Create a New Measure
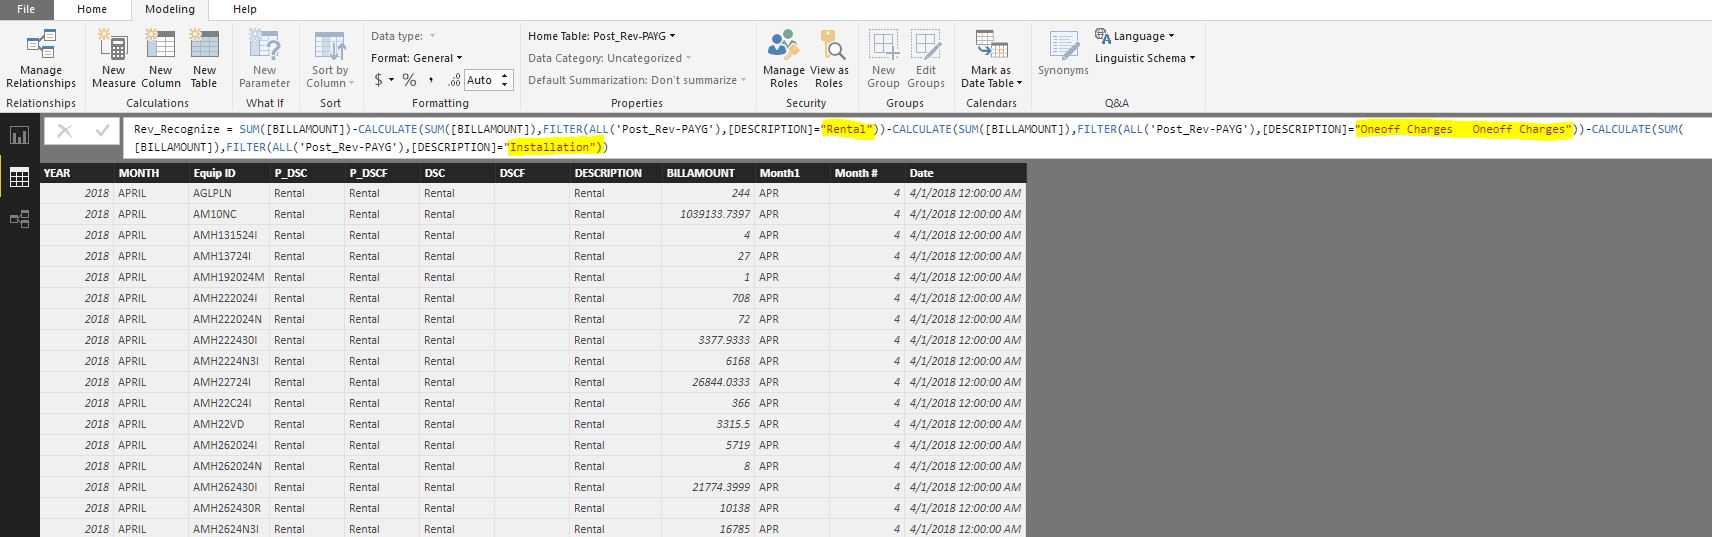Screen dimensions: 1712x537 (113, 59)
